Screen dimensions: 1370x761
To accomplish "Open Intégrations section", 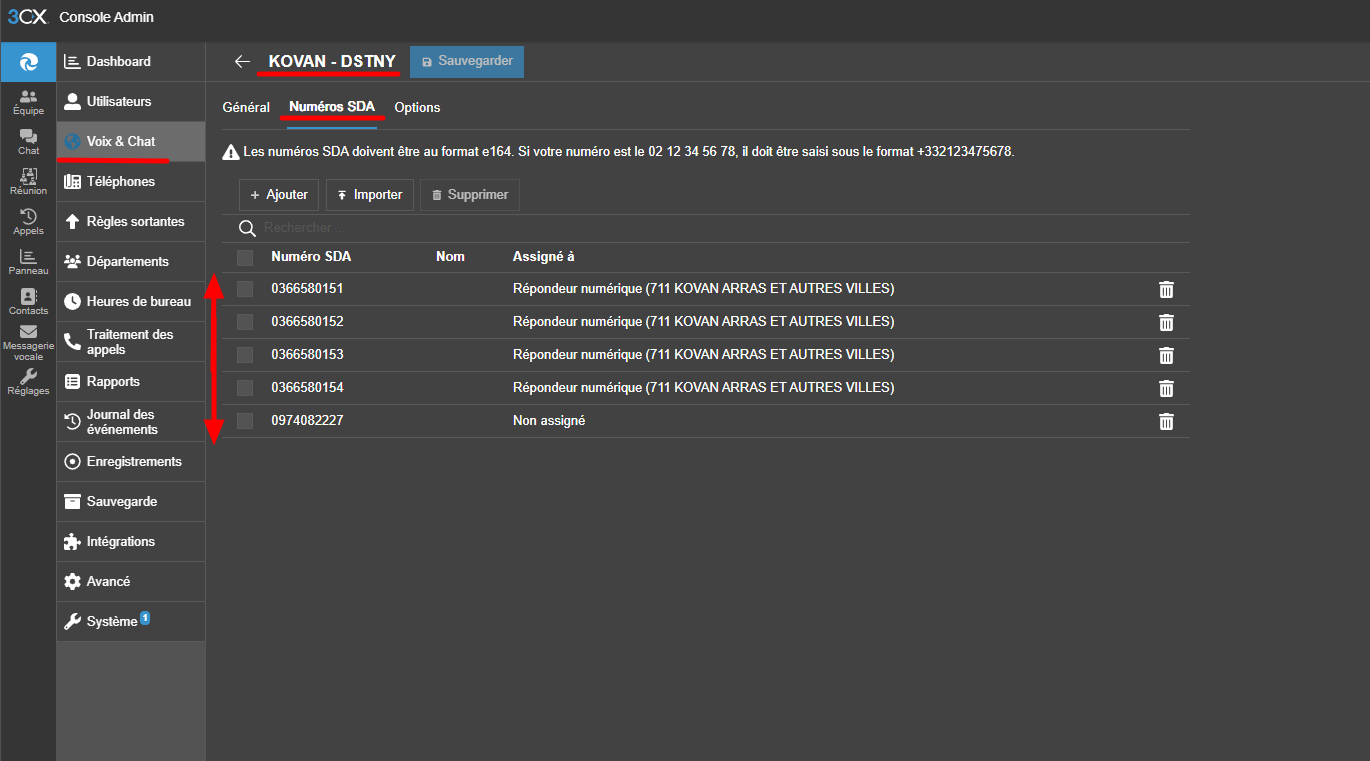I will click(x=131, y=542).
